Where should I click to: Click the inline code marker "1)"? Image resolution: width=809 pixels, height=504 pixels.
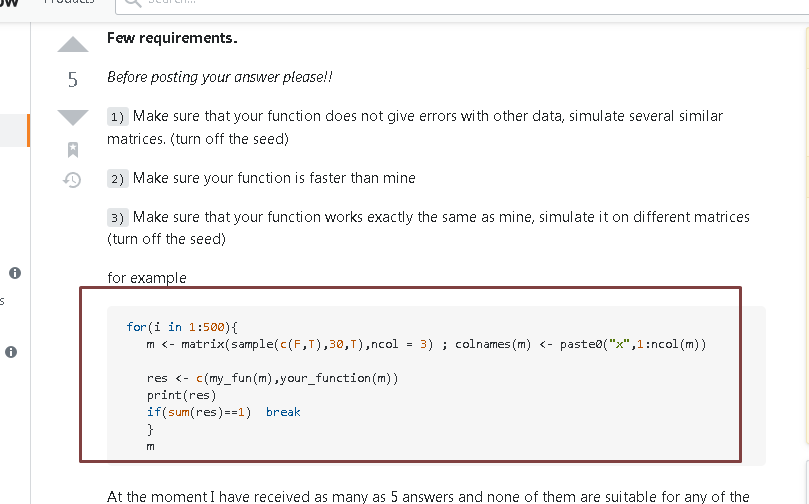click(118, 117)
